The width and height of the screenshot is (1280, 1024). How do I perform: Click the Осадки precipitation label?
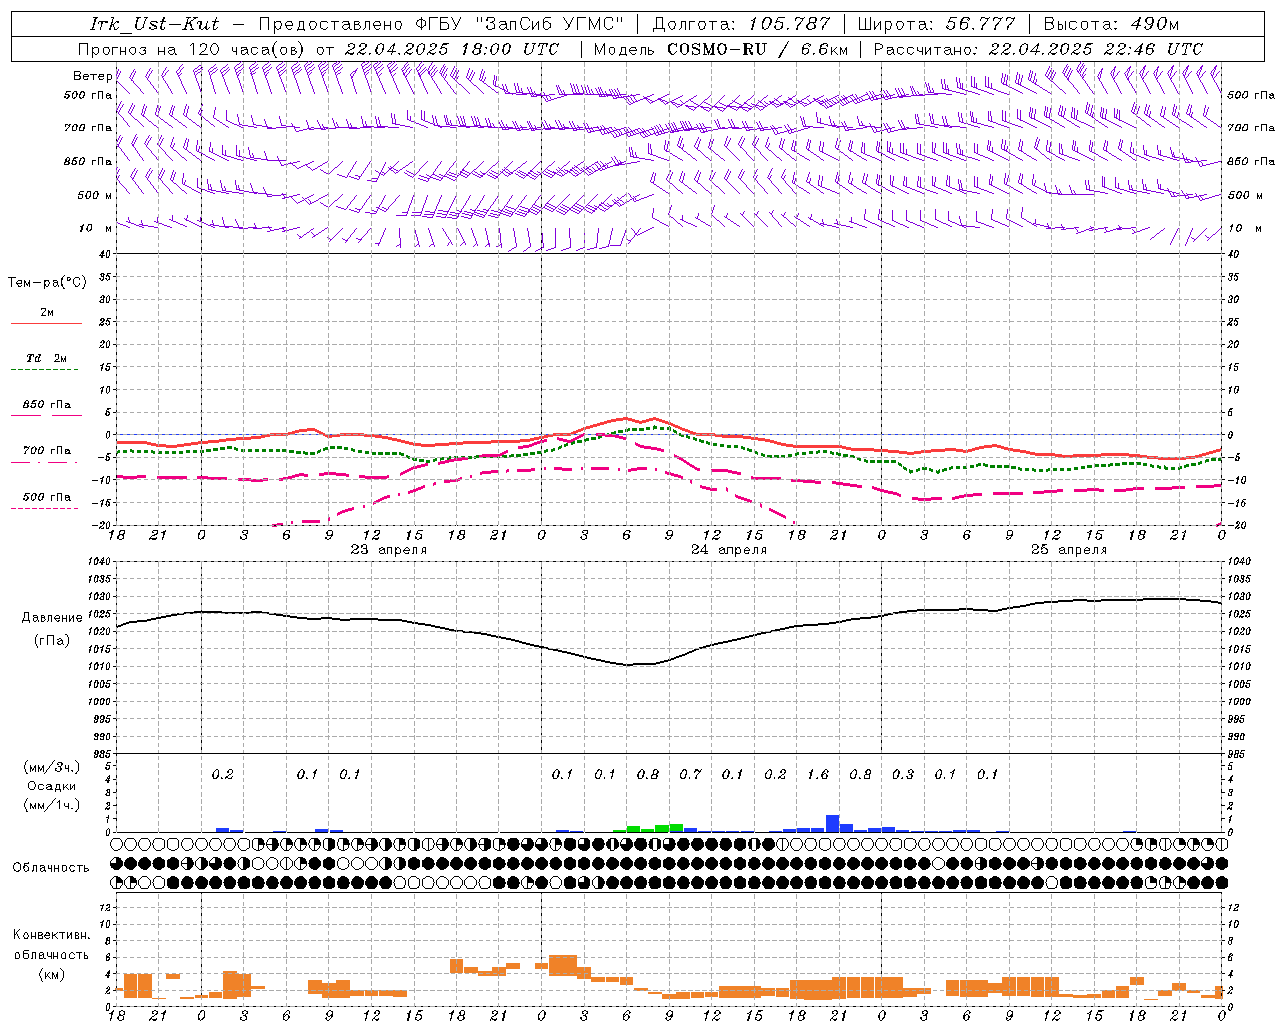pos(51,786)
